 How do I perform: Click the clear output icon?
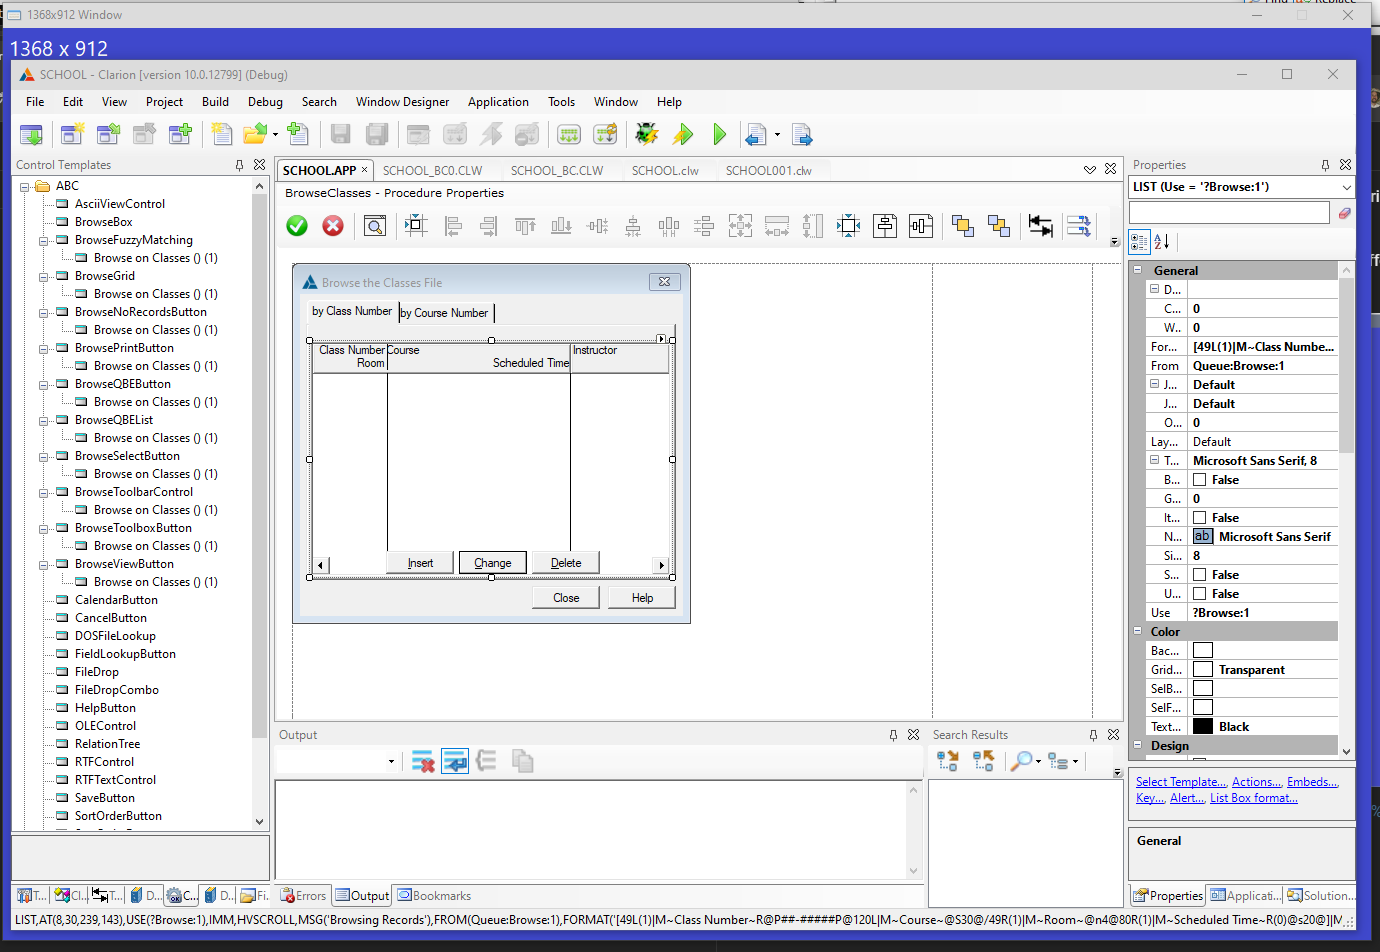pos(423,762)
